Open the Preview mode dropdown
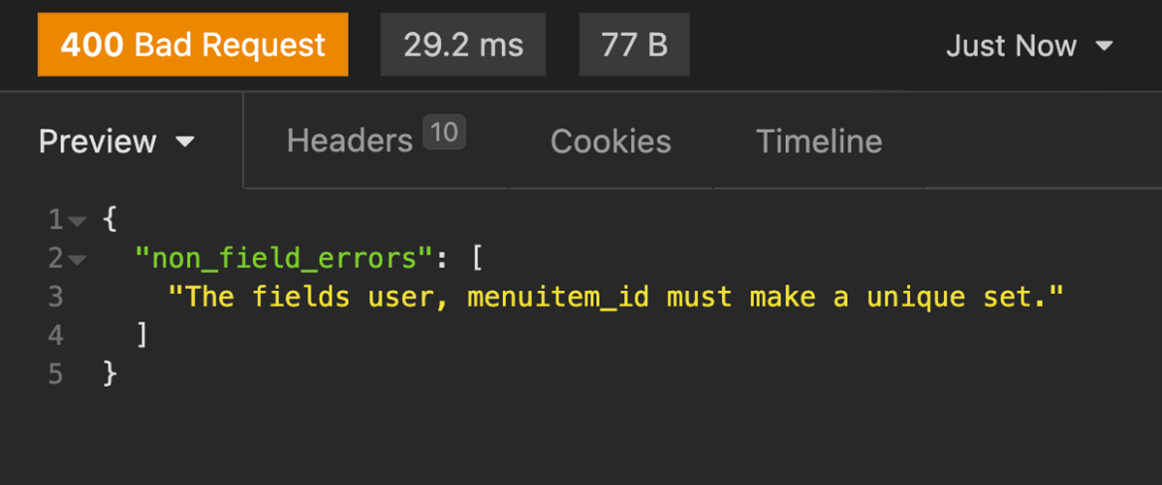The width and height of the screenshot is (1162, 485). [x=117, y=141]
